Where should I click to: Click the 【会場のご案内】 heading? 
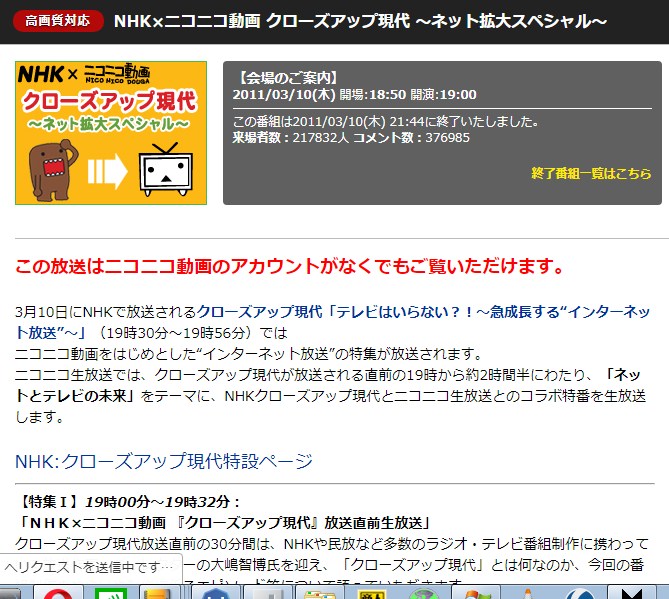287,77
